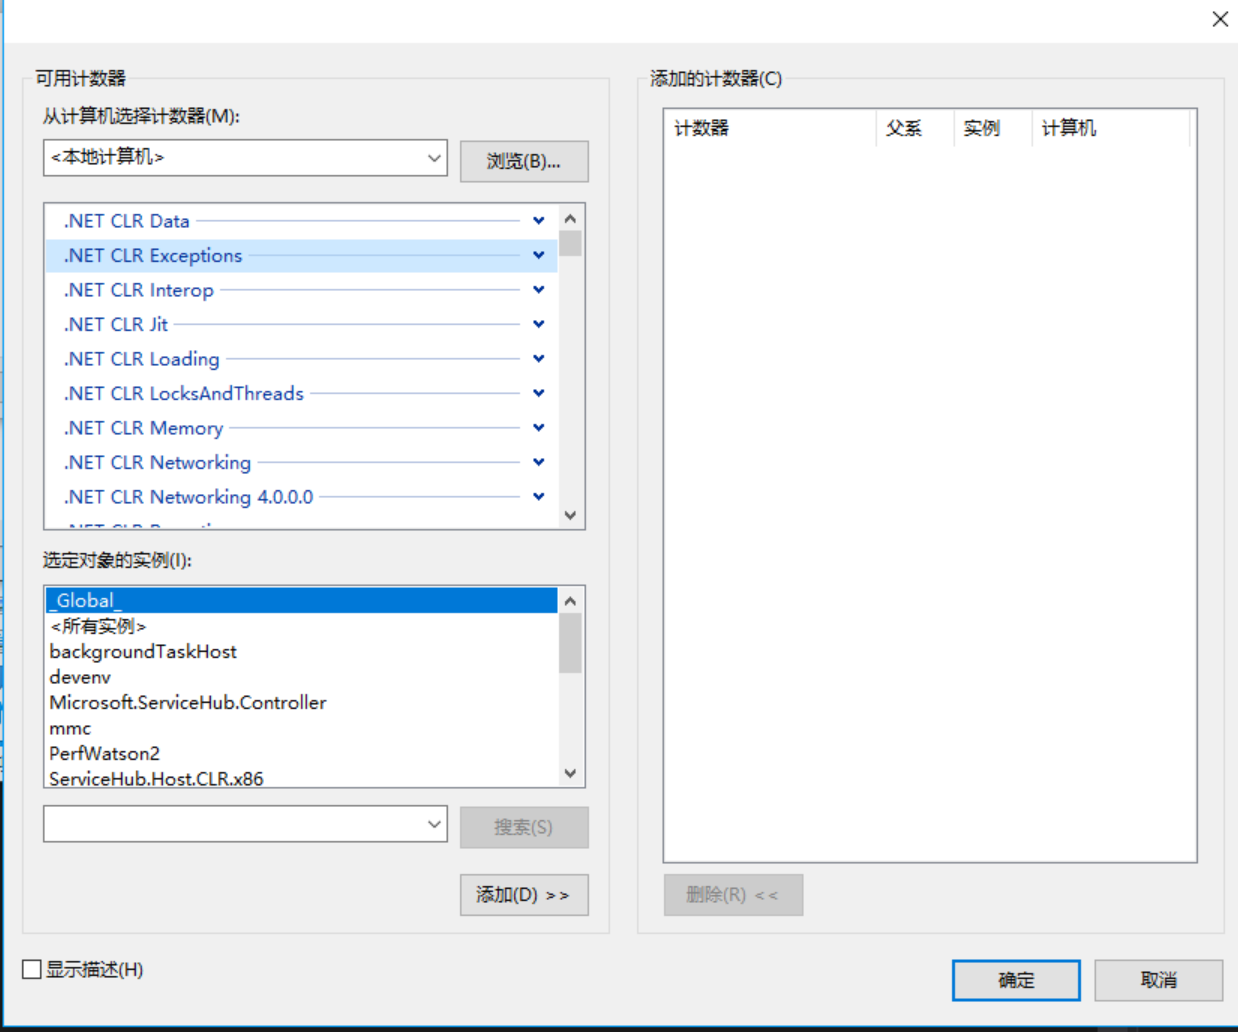Screen dimensions: 1238x1032
Task: Choose the PerfWatson2 instance
Action: 104,753
